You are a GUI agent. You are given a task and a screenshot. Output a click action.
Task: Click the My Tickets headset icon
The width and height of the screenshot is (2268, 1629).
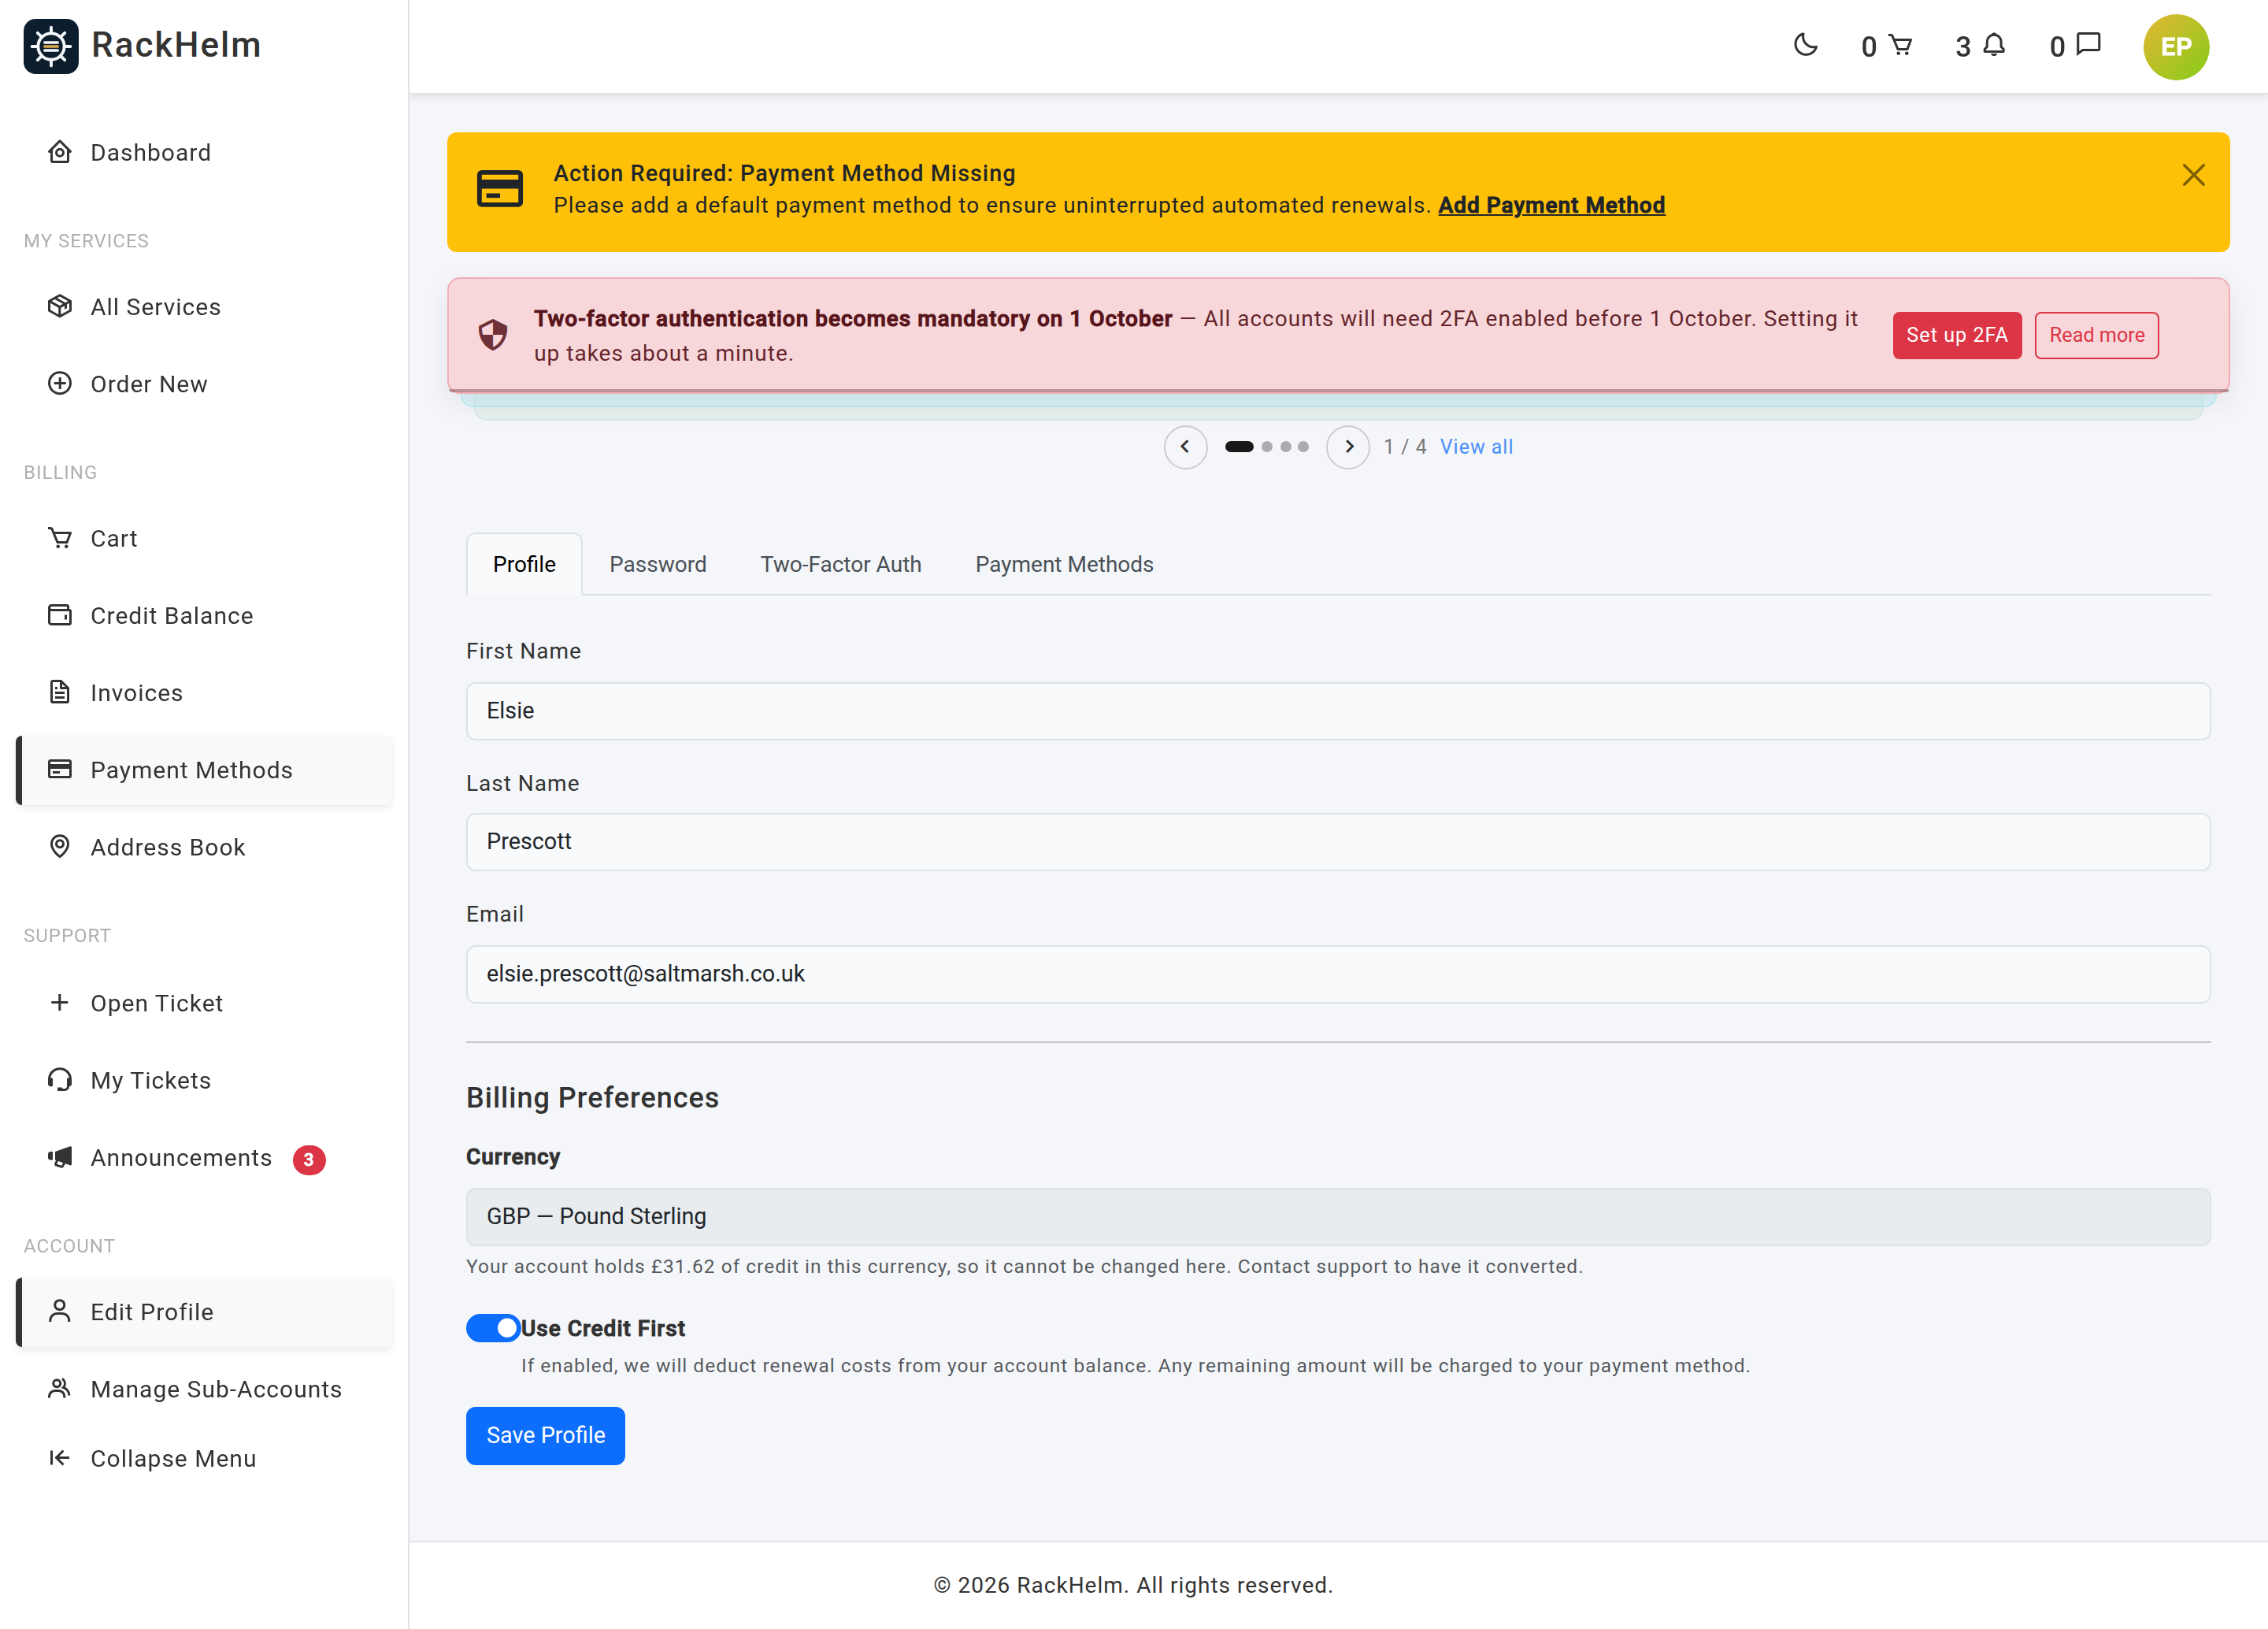pyautogui.click(x=60, y=1079)
